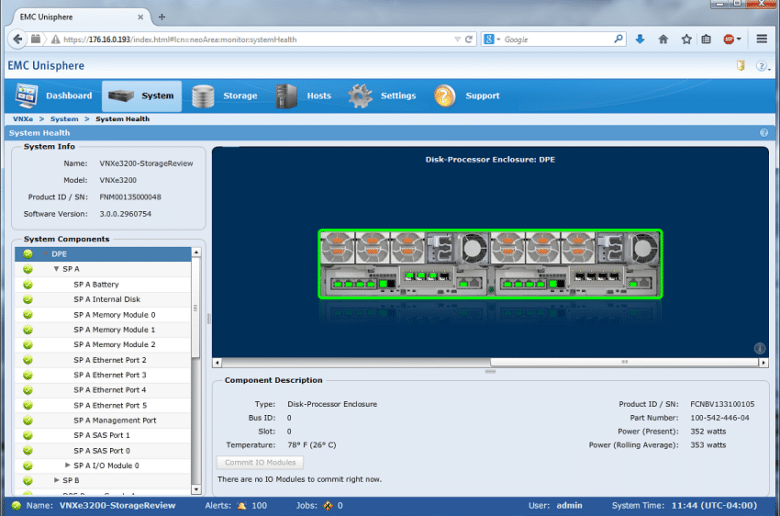Expand the SP A I/O Module 0 node

[68, 465]
